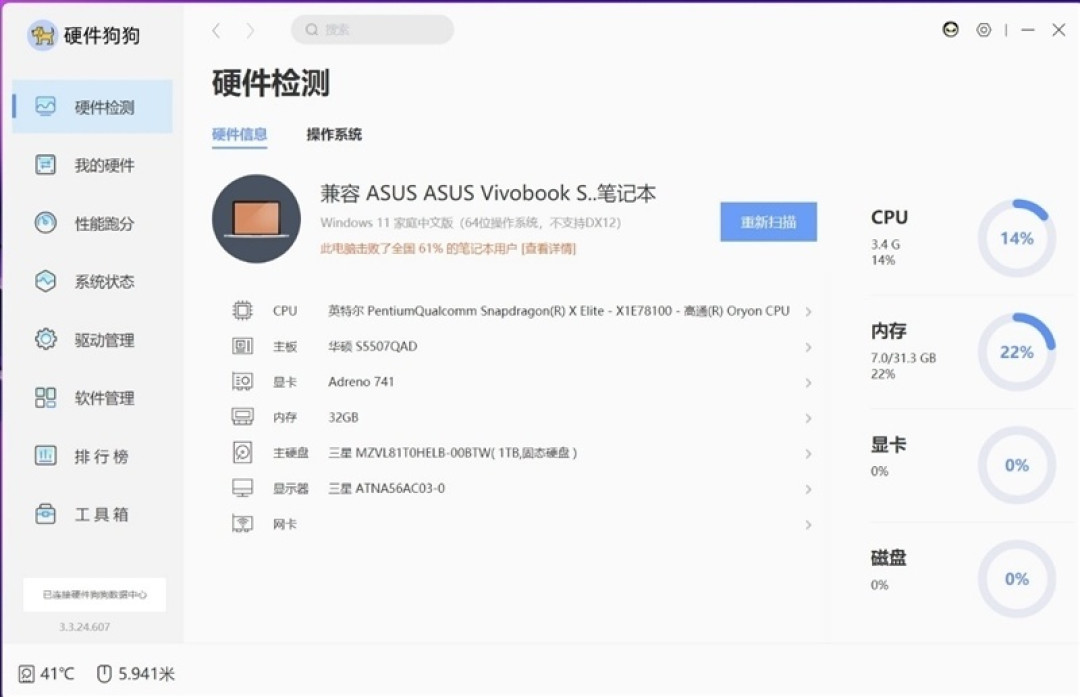The height and width of the screenshot is (697, 1080).
Task: Click the CPU chip icon in hardware list
Action: (x=242, y=311)
